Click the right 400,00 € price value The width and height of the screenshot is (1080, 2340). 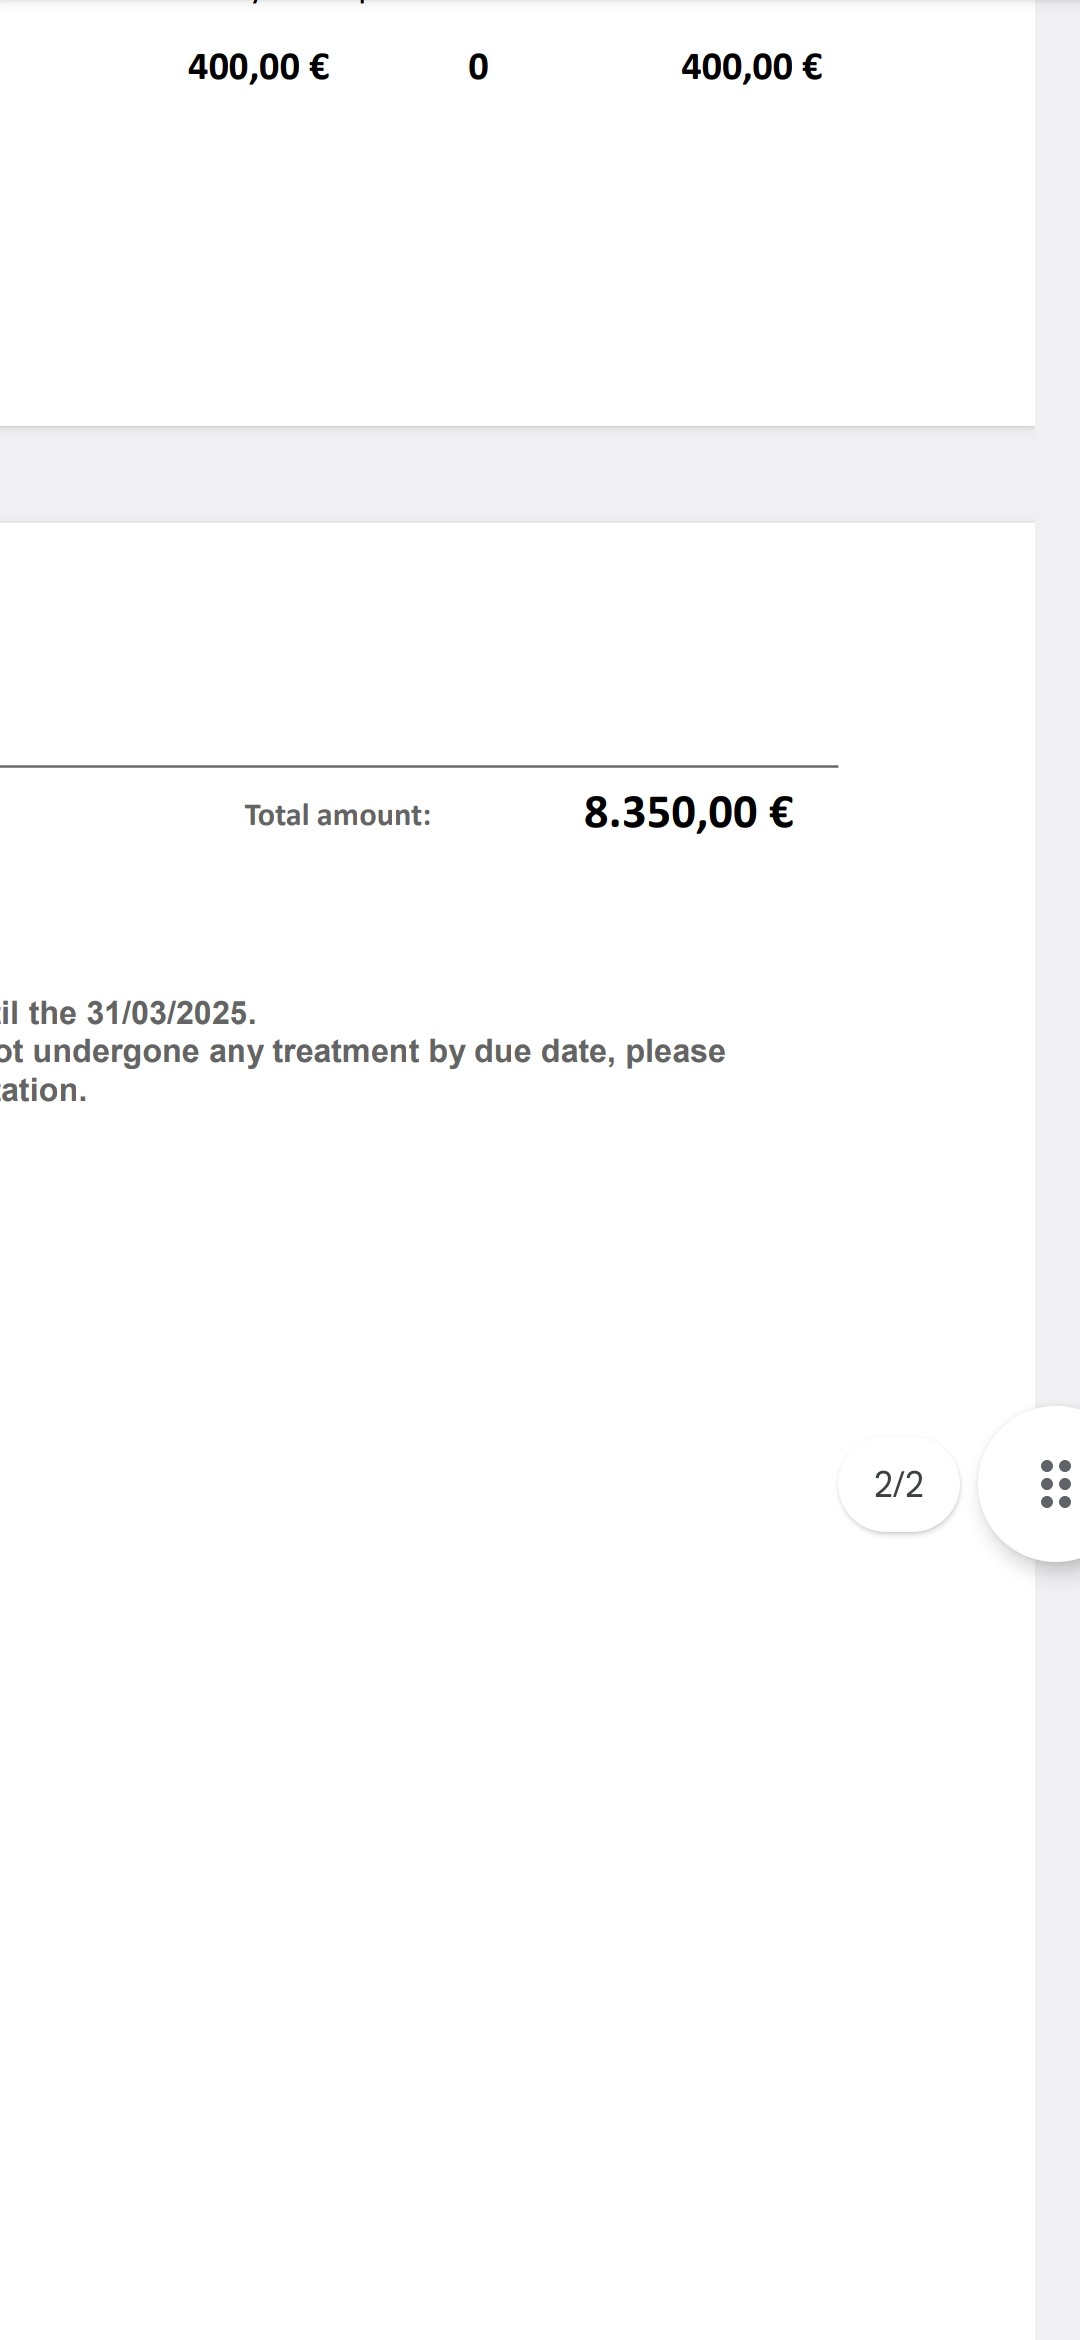(x=751, y=67)
